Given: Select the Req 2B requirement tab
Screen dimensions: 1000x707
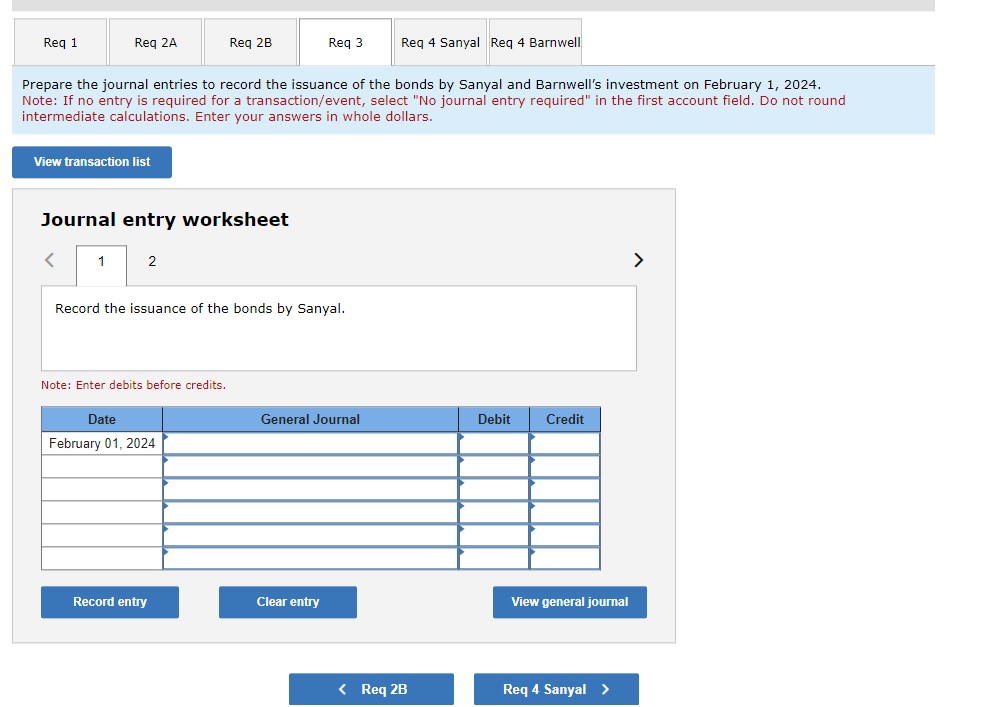Looking at the screenshot, I should pos(250,42).
